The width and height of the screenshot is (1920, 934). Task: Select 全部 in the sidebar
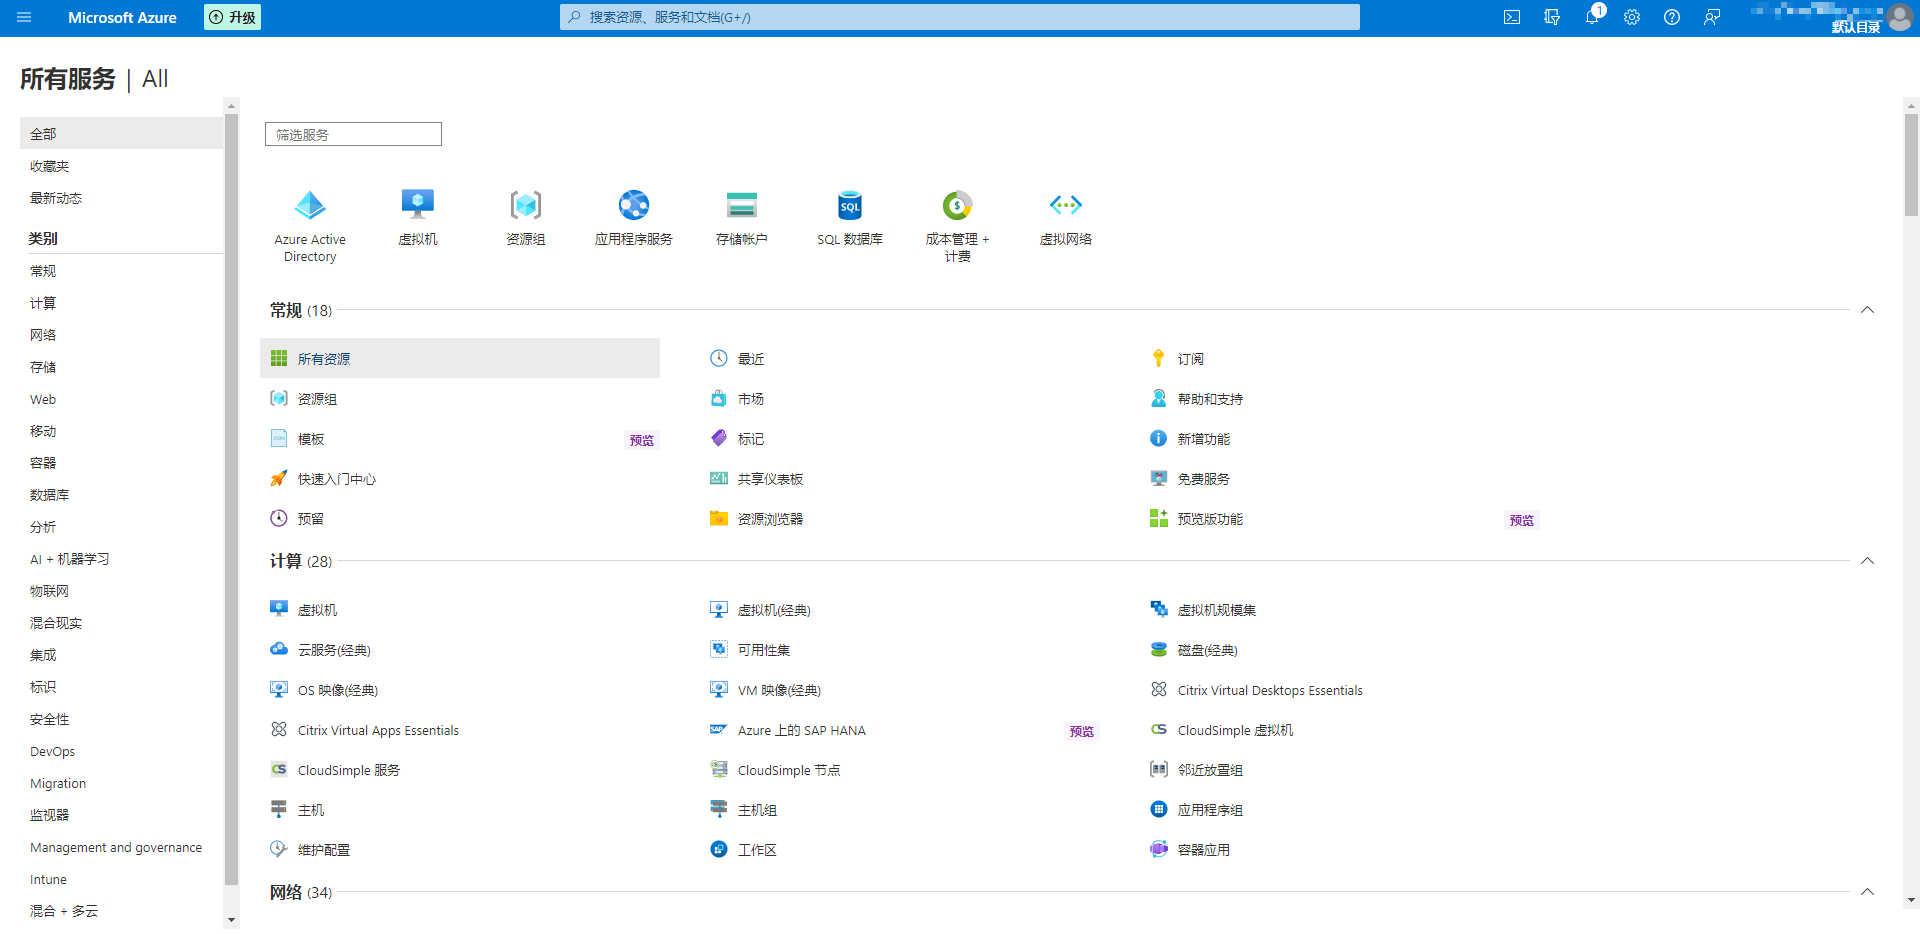[121, 133]
